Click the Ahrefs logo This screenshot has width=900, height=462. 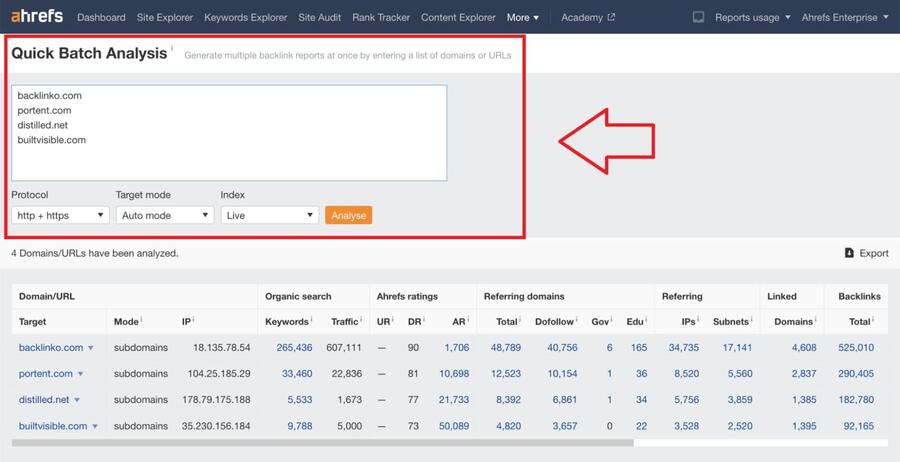pyautogui.click(x=37, y=16)
